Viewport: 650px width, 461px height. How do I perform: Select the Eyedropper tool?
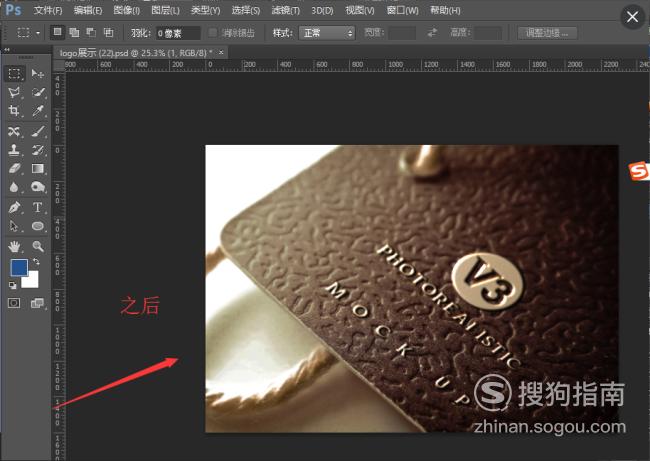point(38,110)
